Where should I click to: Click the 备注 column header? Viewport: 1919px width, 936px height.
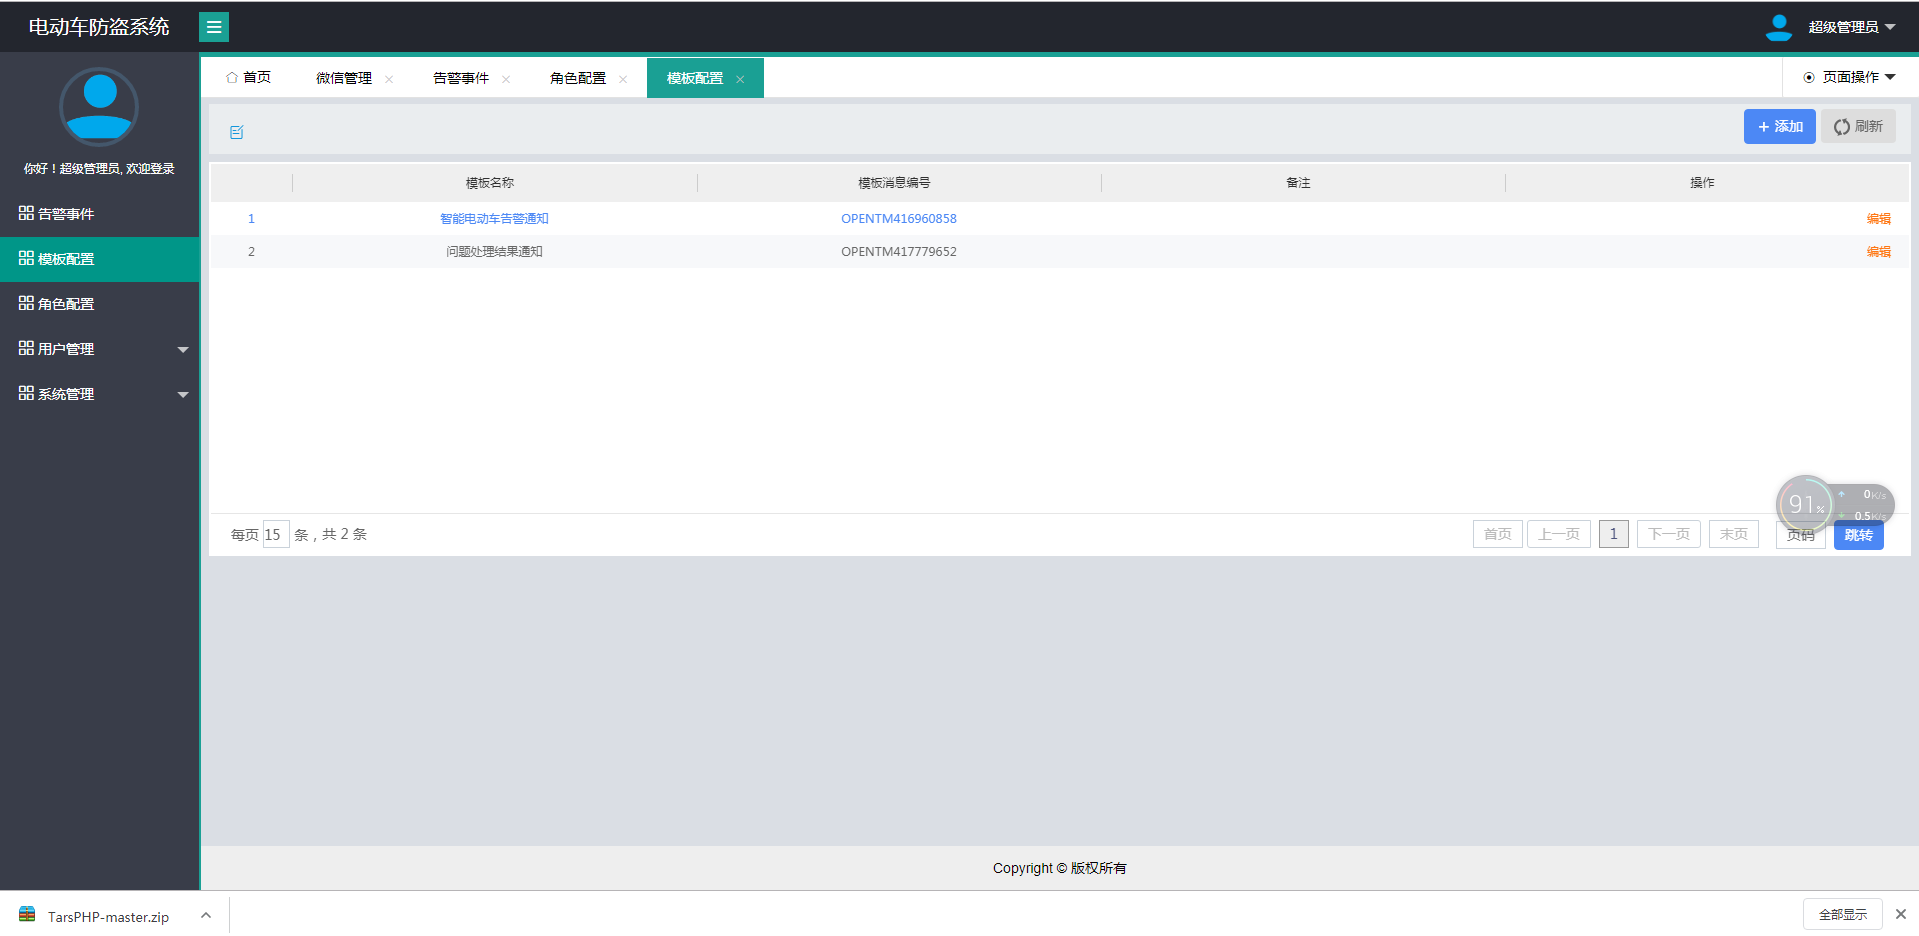pos(1298,183)
